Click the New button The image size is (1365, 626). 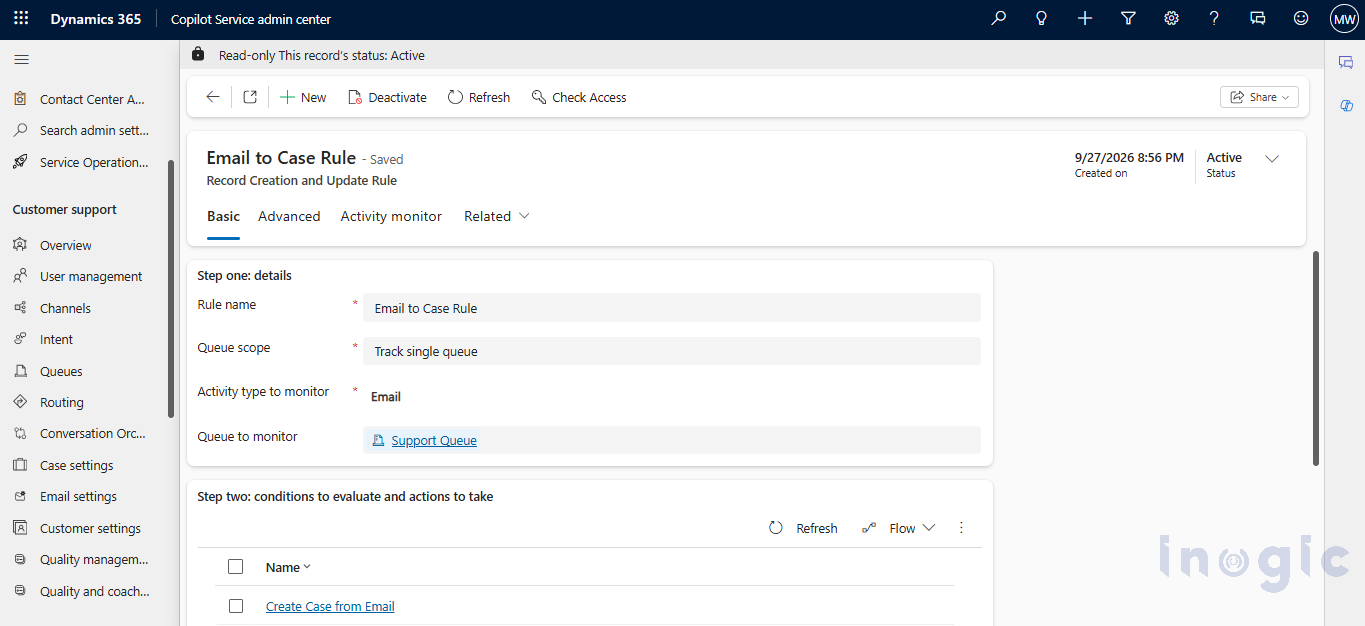[x=303, y=97]
